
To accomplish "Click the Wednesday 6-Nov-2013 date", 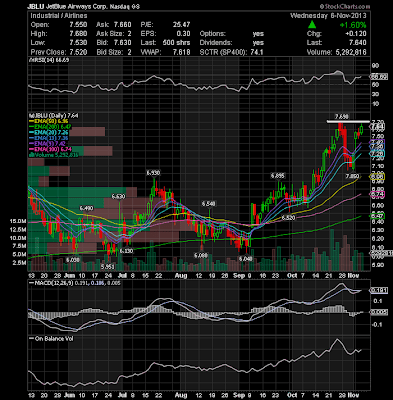I will click(328, 16).
